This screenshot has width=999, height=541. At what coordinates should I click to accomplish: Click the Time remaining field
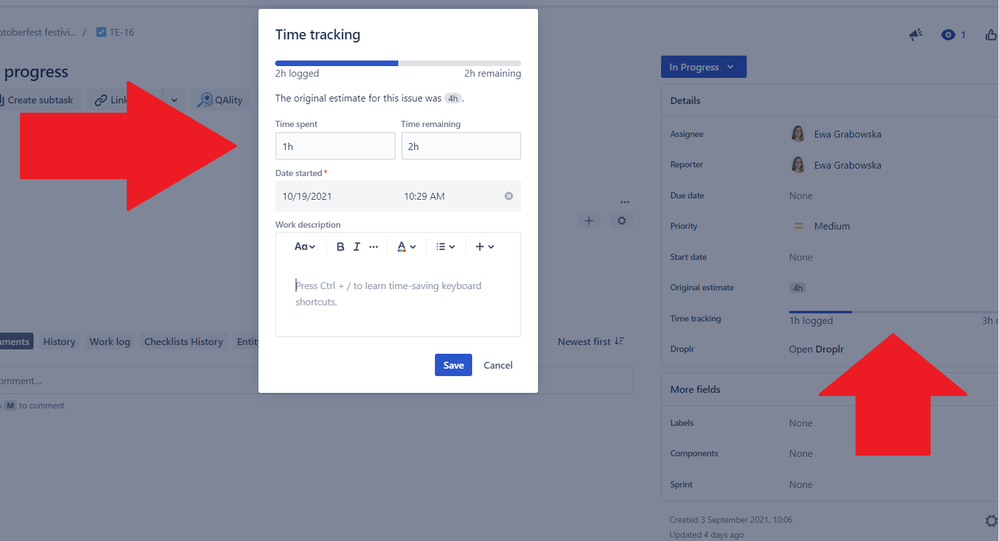[x=461, y=146]
